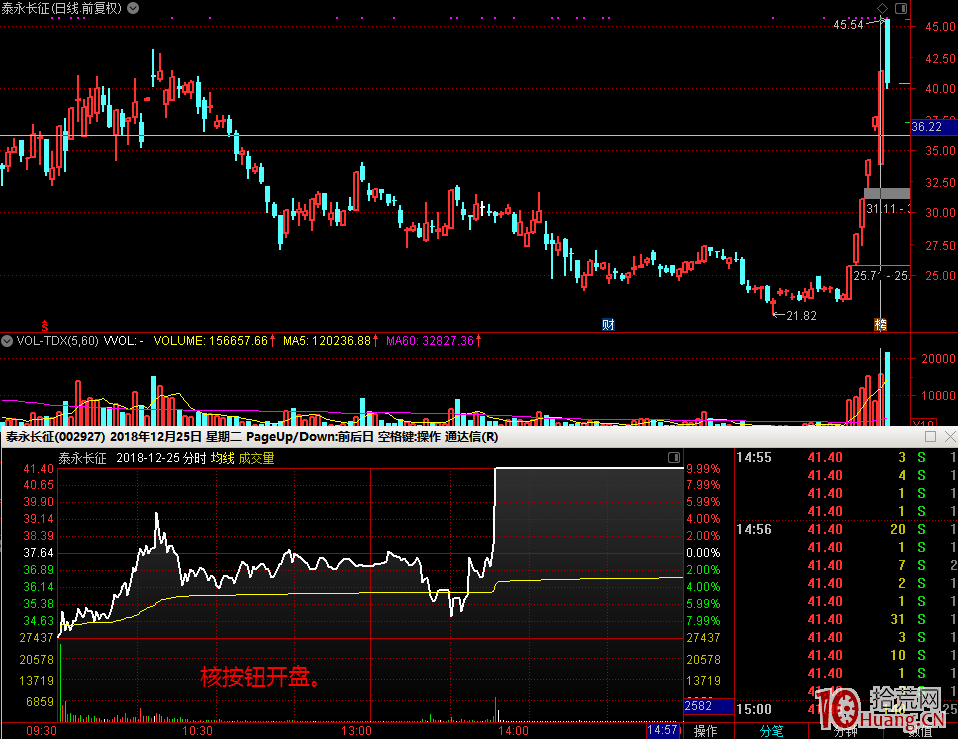The width and height of the screenshot is (958, 739).
Task: Click the 泰永长征(日线.前复权) chart title
Action: click(x=61, y=9)
